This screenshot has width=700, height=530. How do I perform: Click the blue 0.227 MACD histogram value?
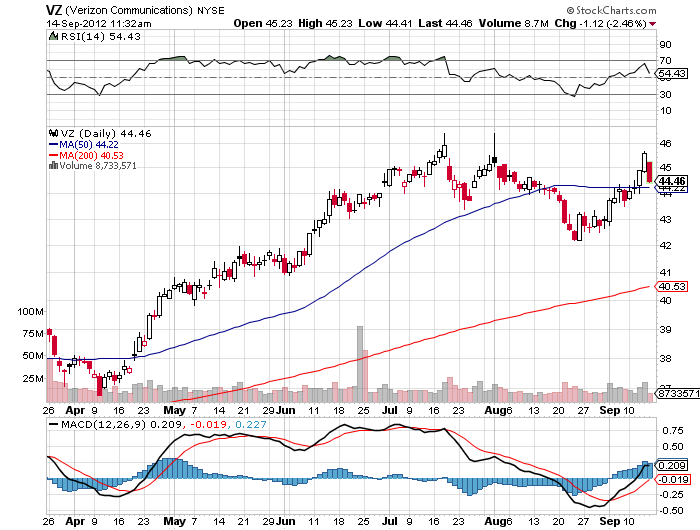tap(250, 424)
